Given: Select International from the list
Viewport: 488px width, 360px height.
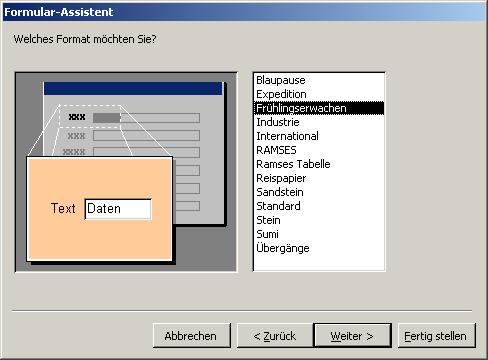Looking at the screenshot, I should pos(319,136).
